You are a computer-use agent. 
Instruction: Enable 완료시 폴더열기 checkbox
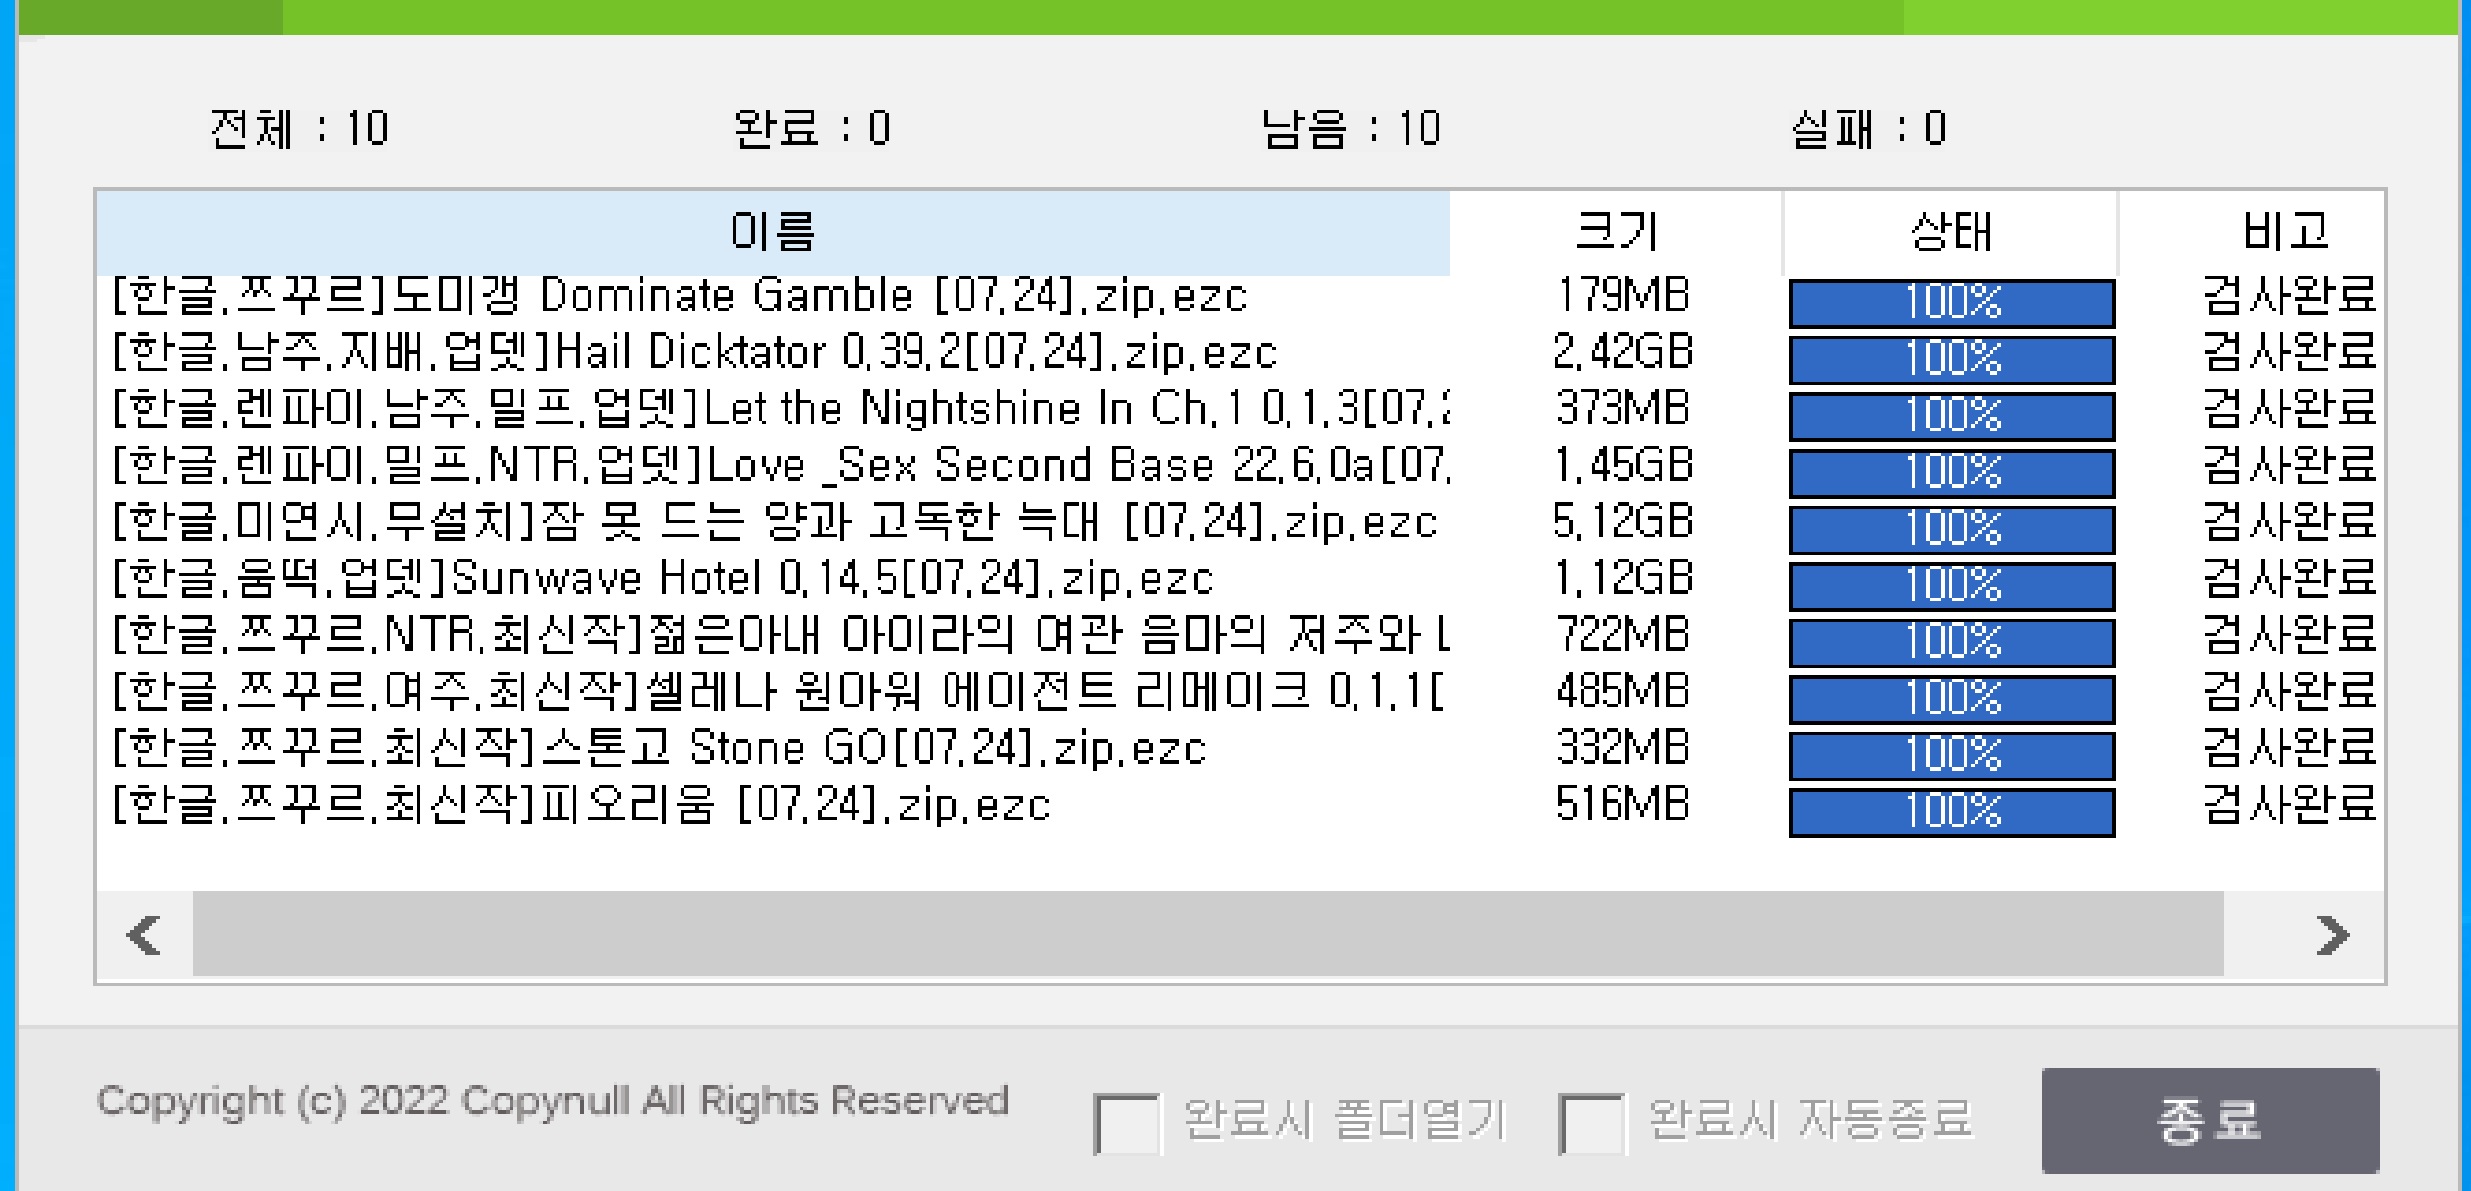click(1127, 1122)
